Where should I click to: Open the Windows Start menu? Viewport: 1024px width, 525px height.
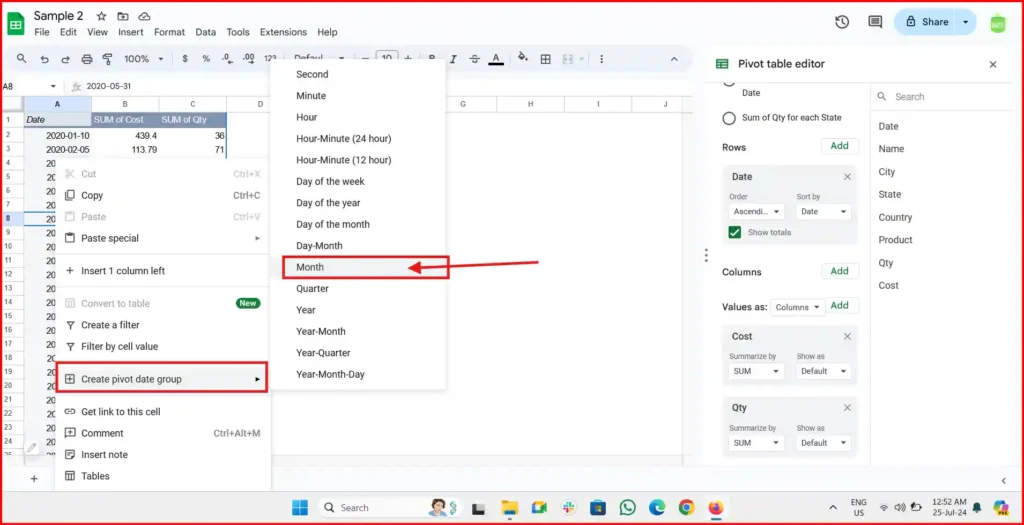(x=300, y=507)
